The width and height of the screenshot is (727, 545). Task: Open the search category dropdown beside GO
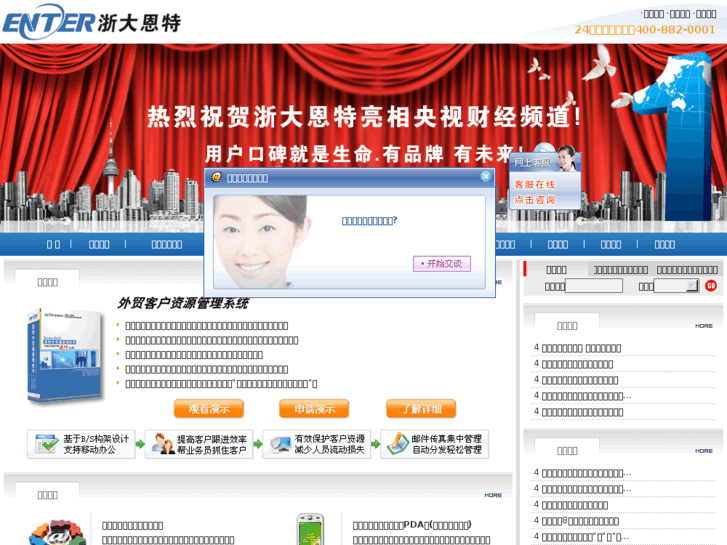click(x=676, y=286)
